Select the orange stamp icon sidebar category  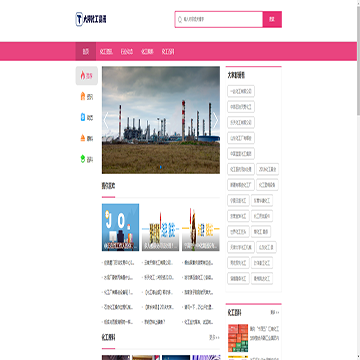coord(83,138)
